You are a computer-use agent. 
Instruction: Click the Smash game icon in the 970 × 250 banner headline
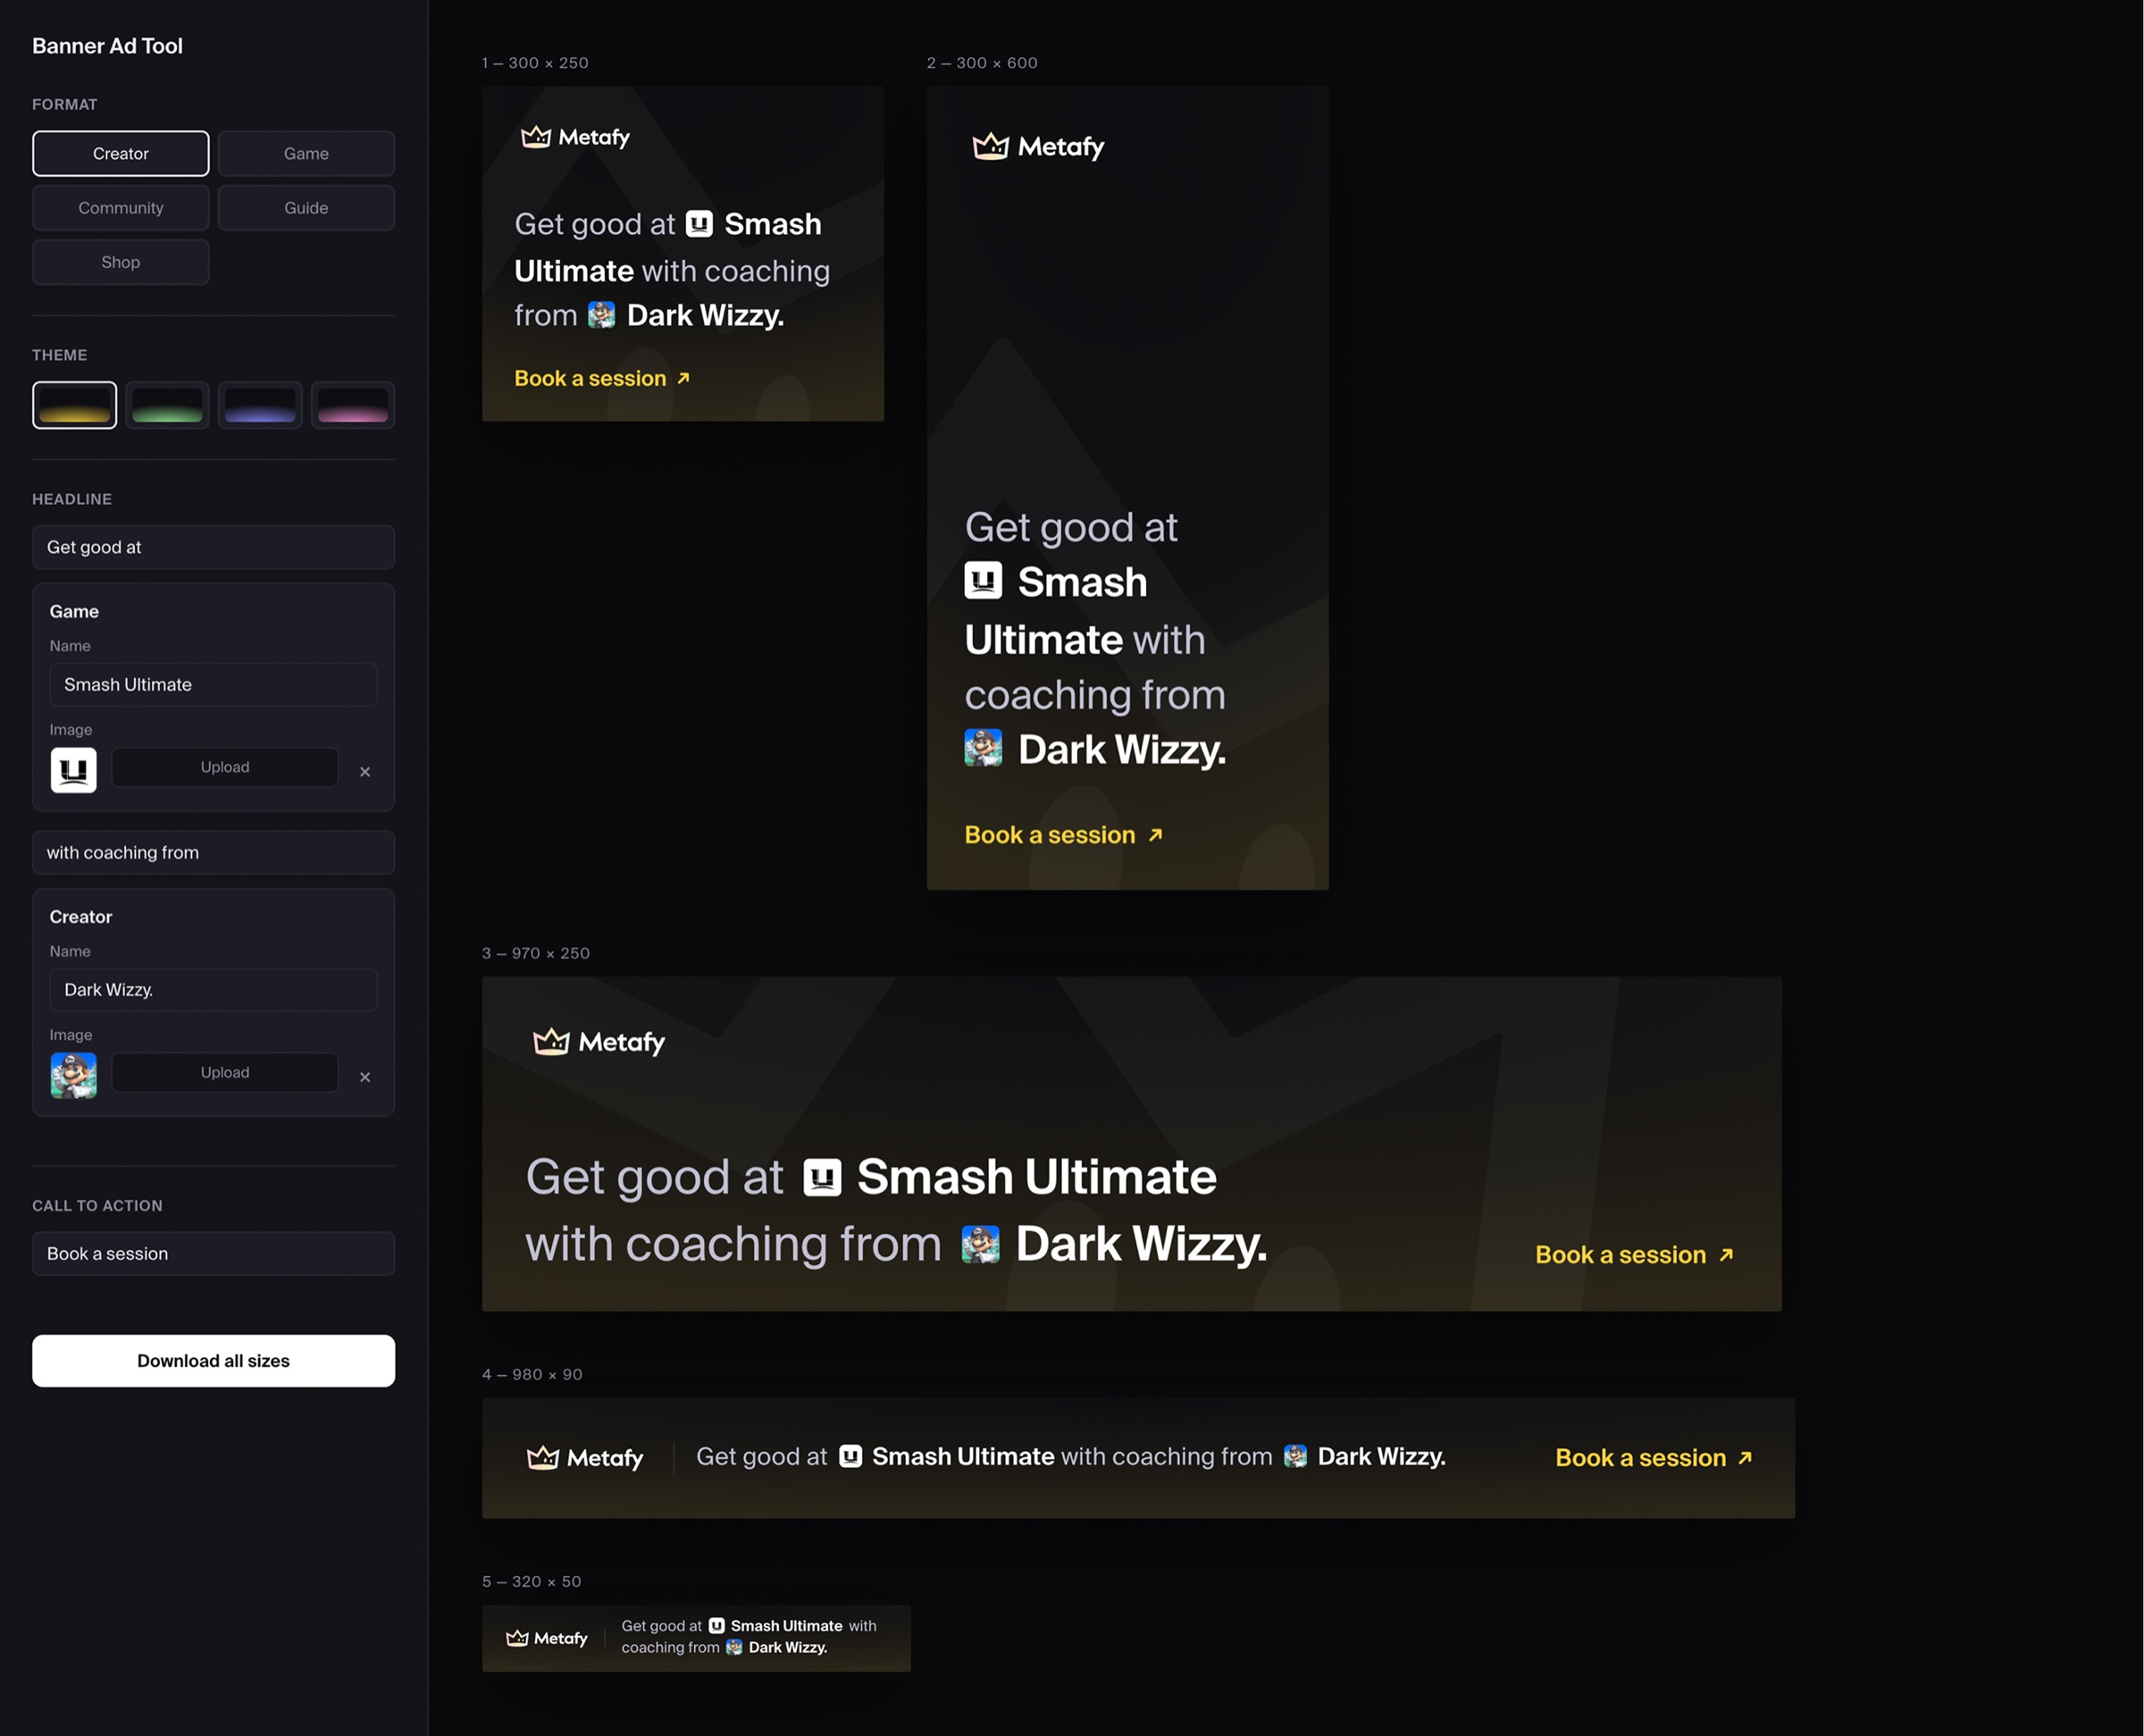[x=822, y=1177]
